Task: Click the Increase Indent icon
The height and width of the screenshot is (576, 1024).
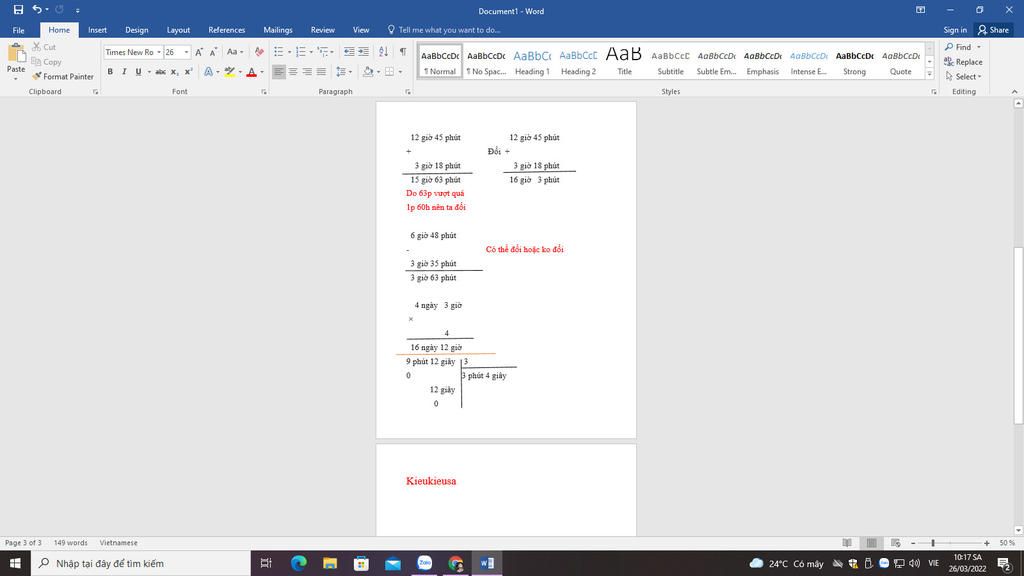Action: 364,52
